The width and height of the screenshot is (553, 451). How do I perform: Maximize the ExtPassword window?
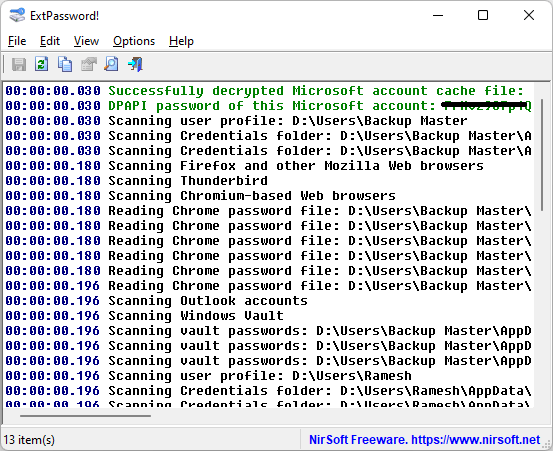(483, 16)
